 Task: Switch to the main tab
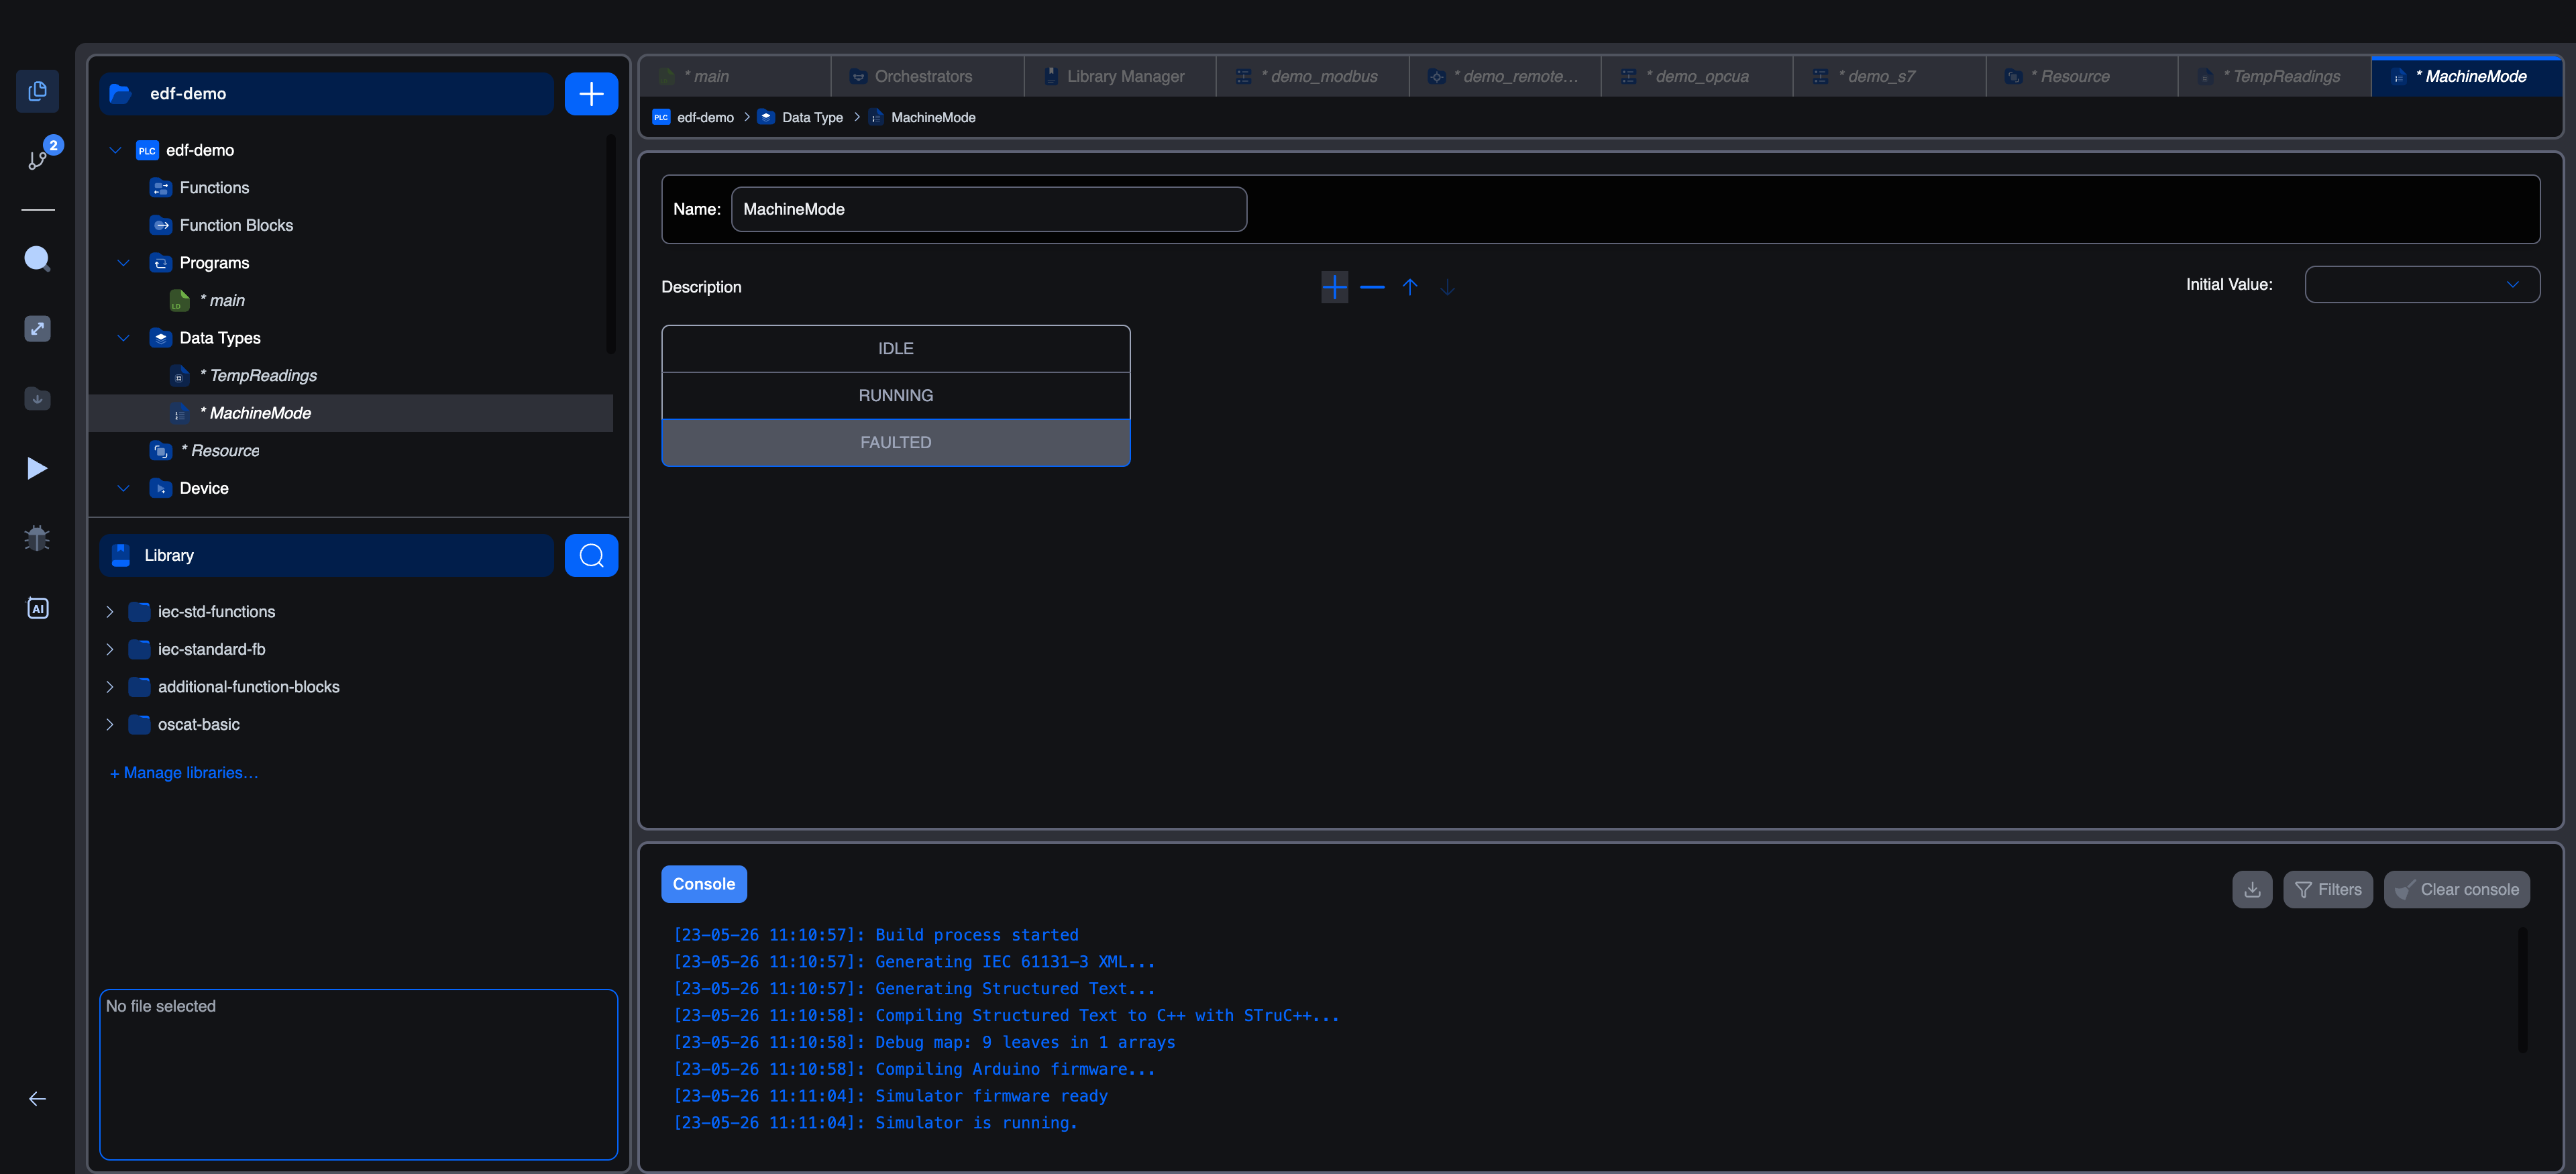pos(735,76)
